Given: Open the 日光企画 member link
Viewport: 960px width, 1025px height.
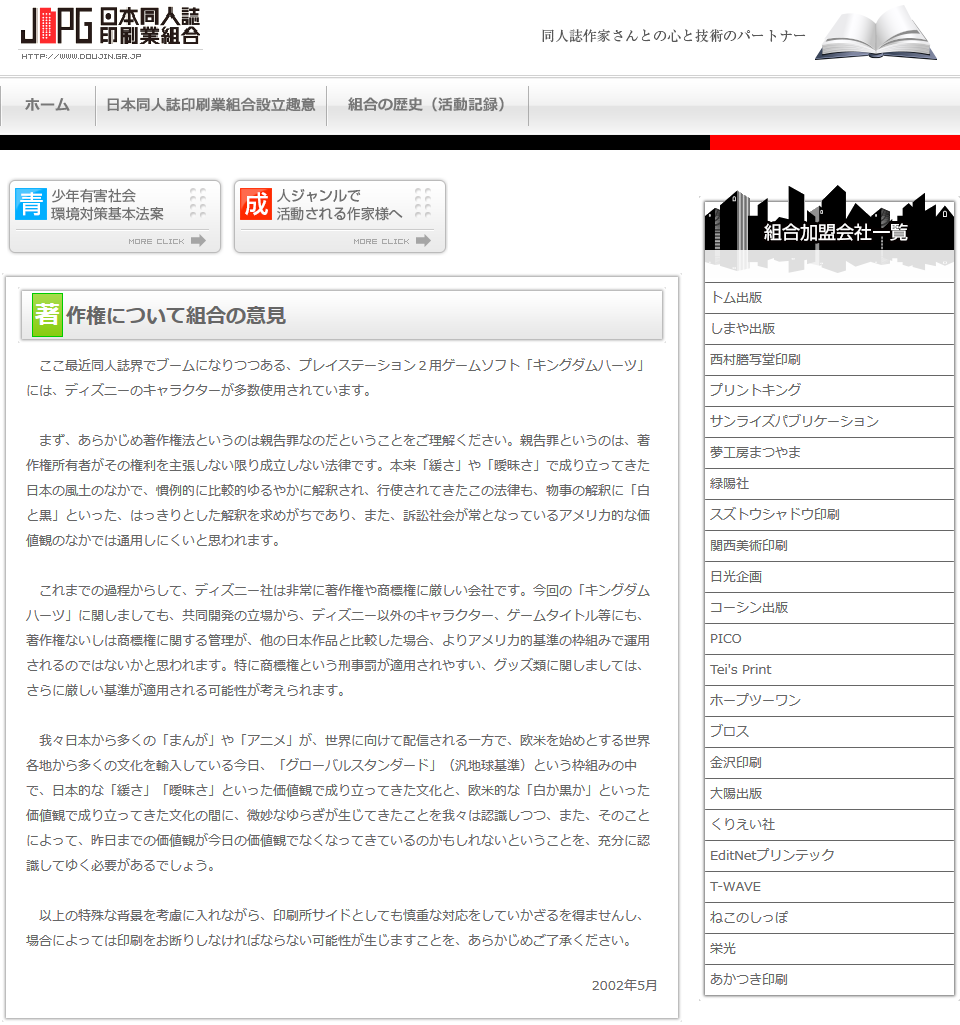Looking at the screenshot, I should (x=829, y=577).
